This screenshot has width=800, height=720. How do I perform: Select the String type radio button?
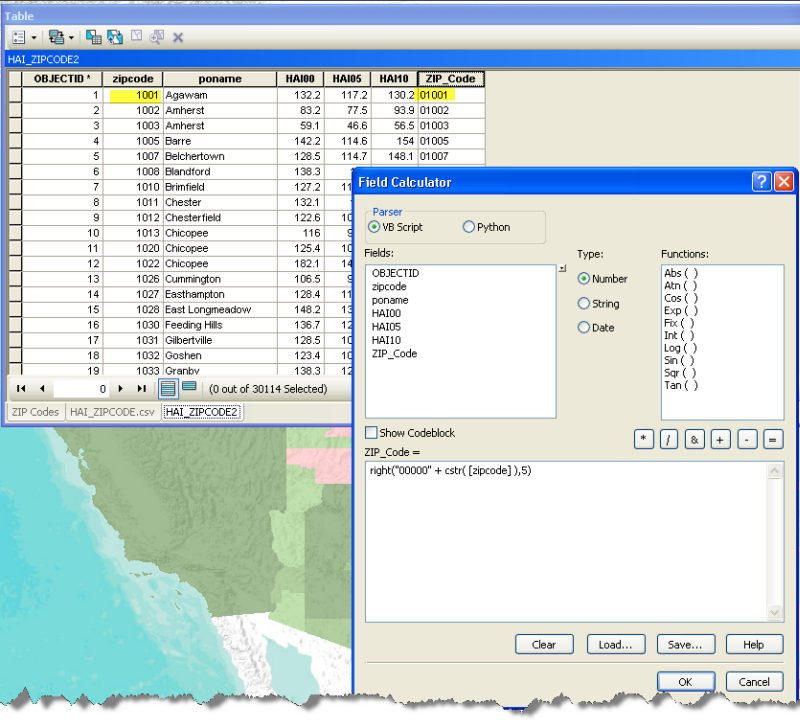598,304
